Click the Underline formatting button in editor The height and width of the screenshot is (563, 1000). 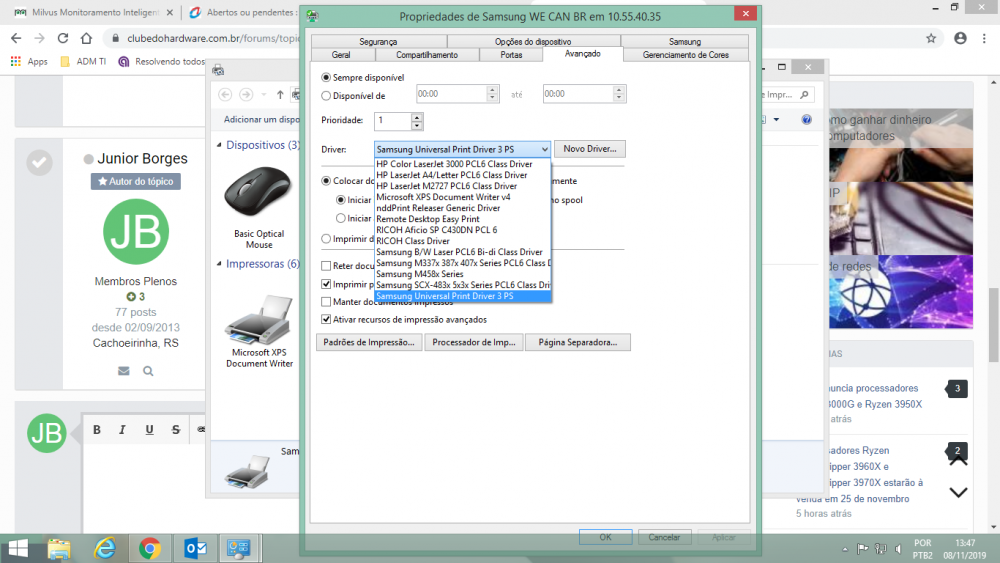click(x=149, y=430)
